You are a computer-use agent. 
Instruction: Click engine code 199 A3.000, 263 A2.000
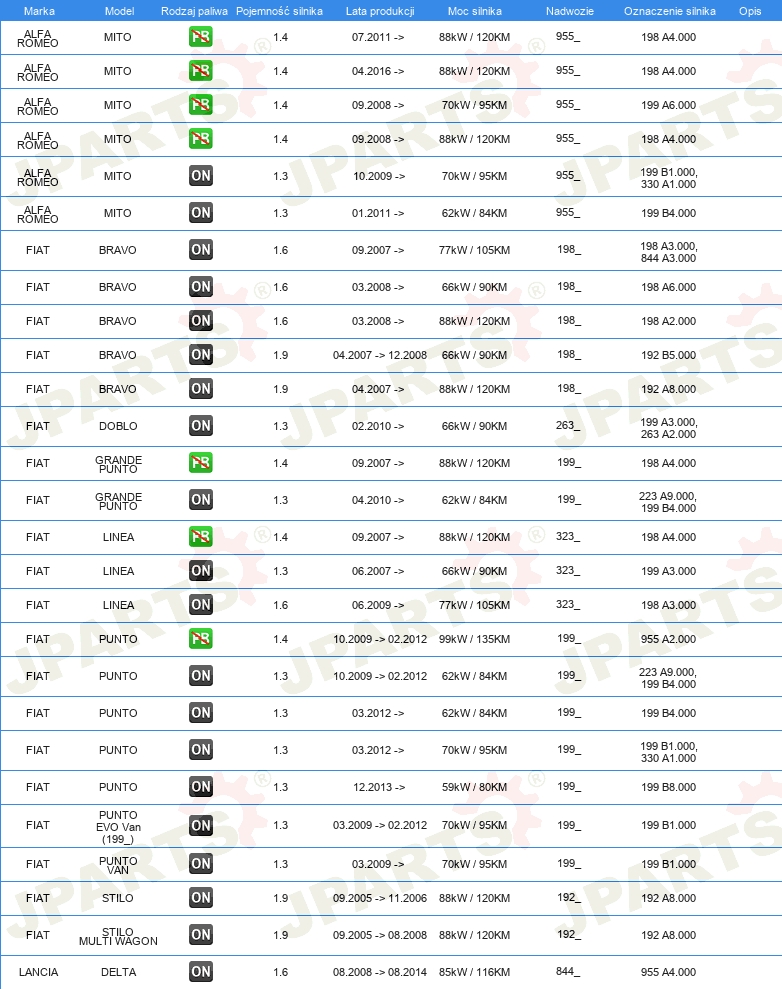click(x=668, y=428)
